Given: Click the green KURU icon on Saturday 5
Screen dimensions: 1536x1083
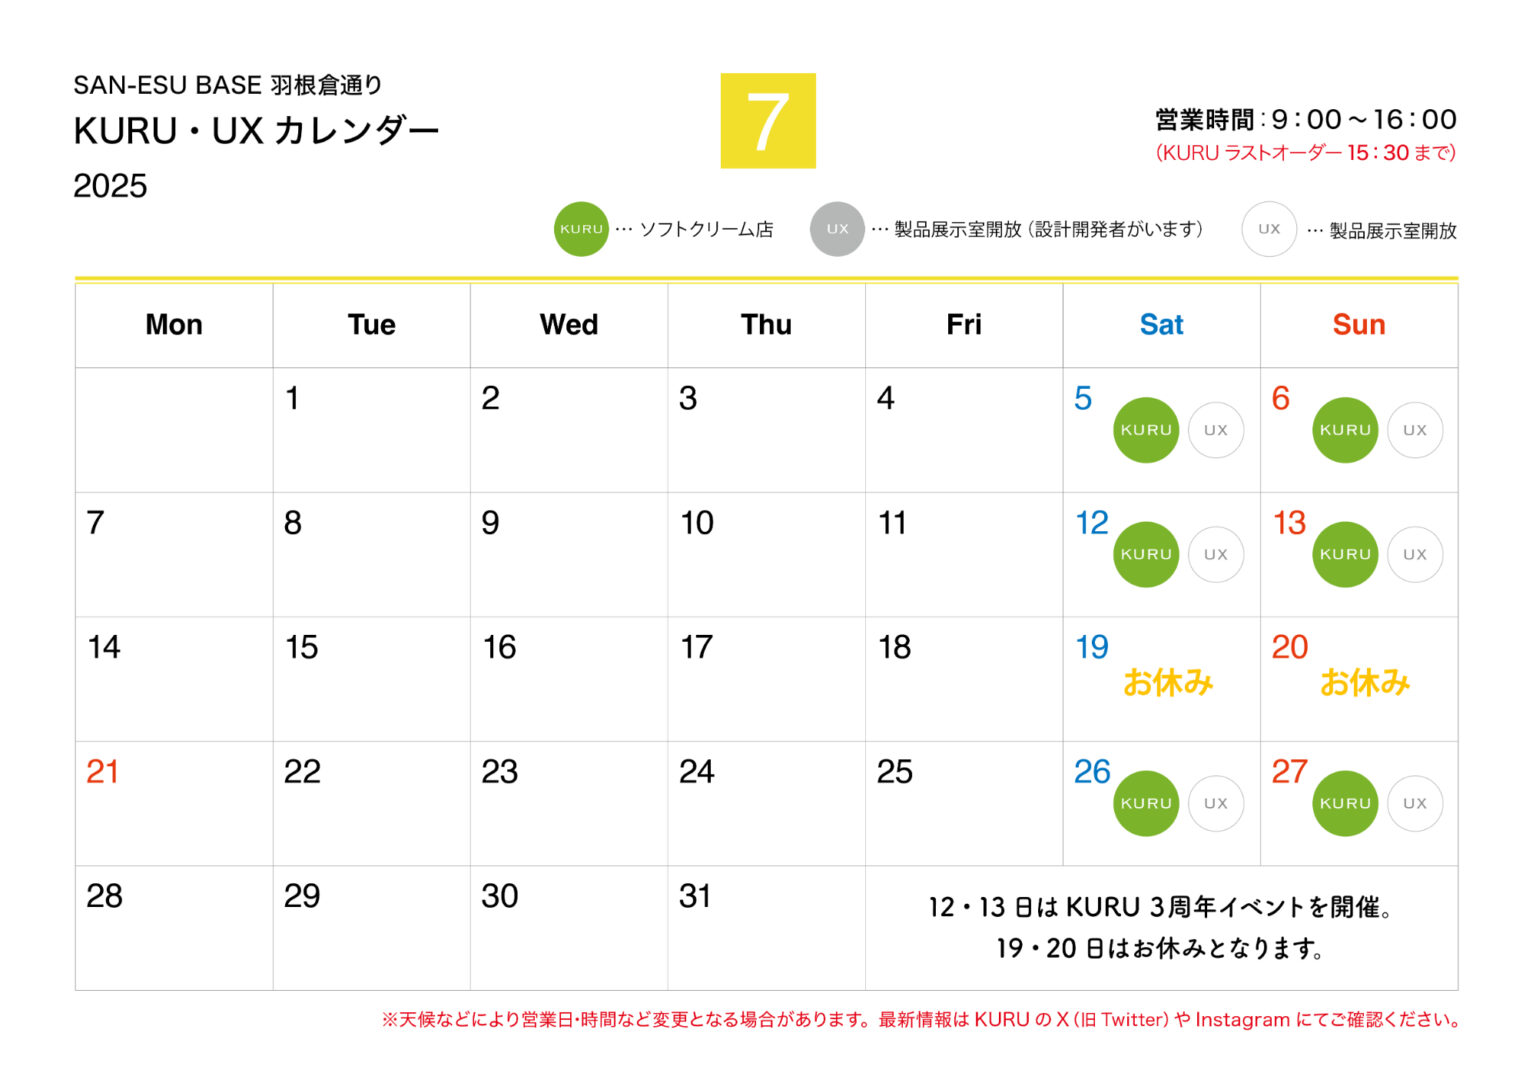Looking at the screenshot, I should (x=1146, y=430).
